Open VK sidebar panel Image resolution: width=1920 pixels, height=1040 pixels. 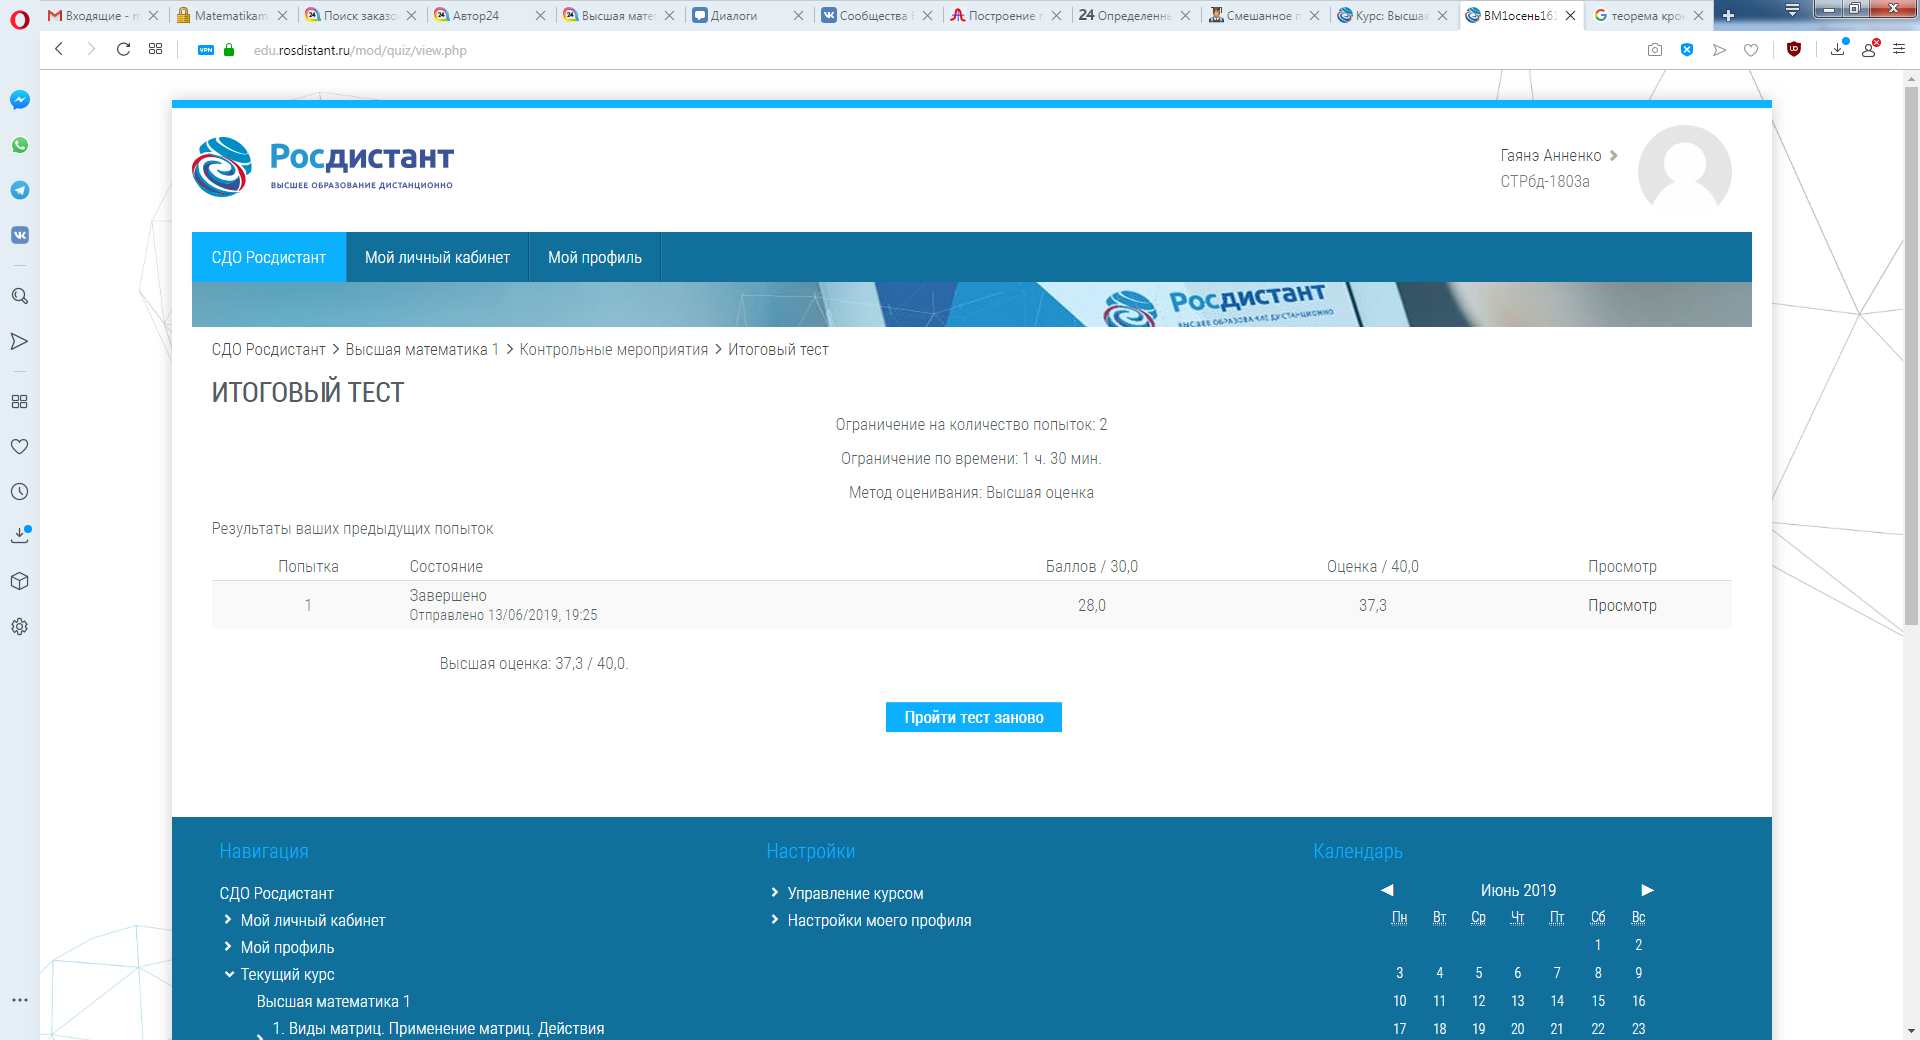coord(20,235)
